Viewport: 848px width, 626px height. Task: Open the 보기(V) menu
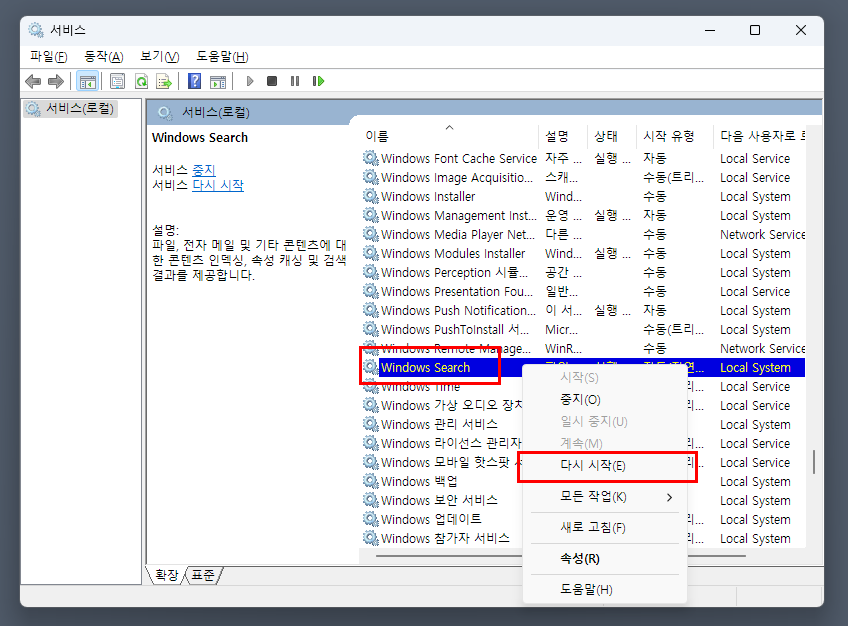[x=160, y=56]
